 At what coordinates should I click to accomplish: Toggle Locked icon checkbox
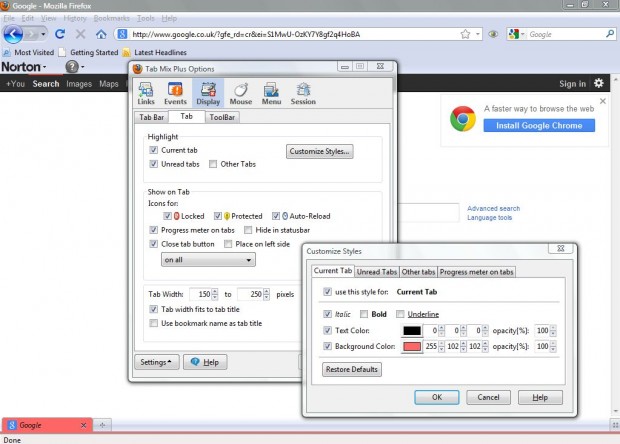[x=167, y=216]
